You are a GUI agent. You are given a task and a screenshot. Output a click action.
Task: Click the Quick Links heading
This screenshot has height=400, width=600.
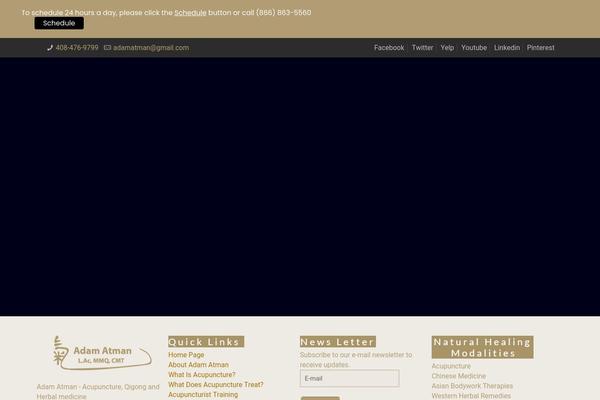[206, 342]
